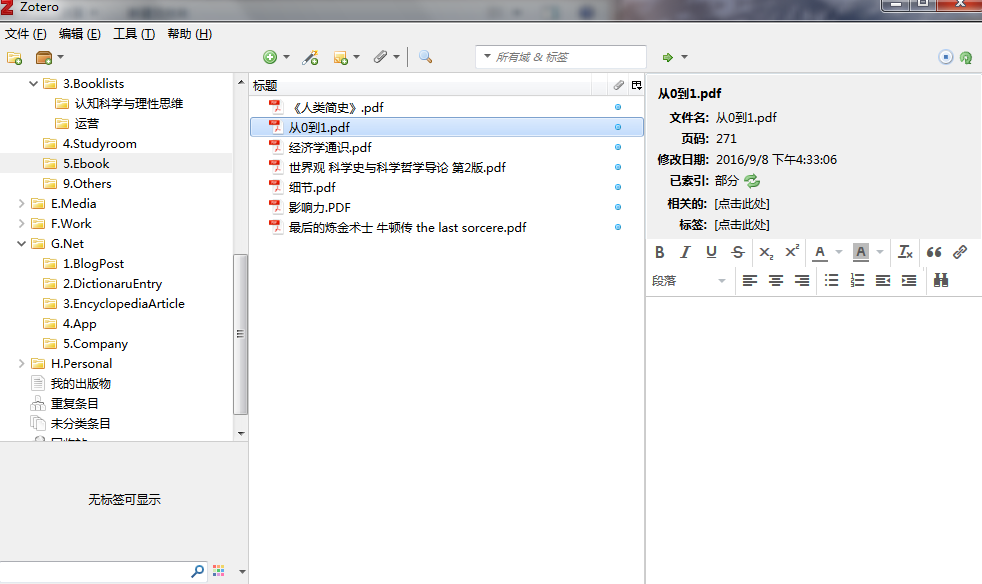
Task: Click the green Sync icon
Action: tap(966, 58)
